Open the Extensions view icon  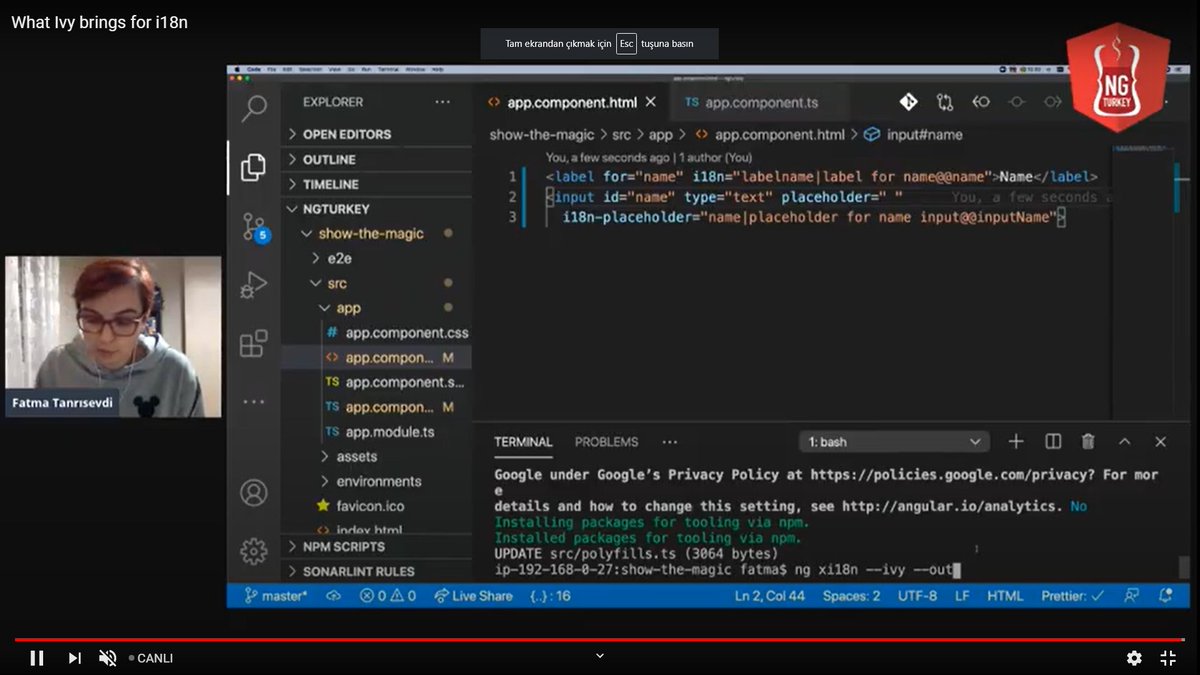[254, 344]
